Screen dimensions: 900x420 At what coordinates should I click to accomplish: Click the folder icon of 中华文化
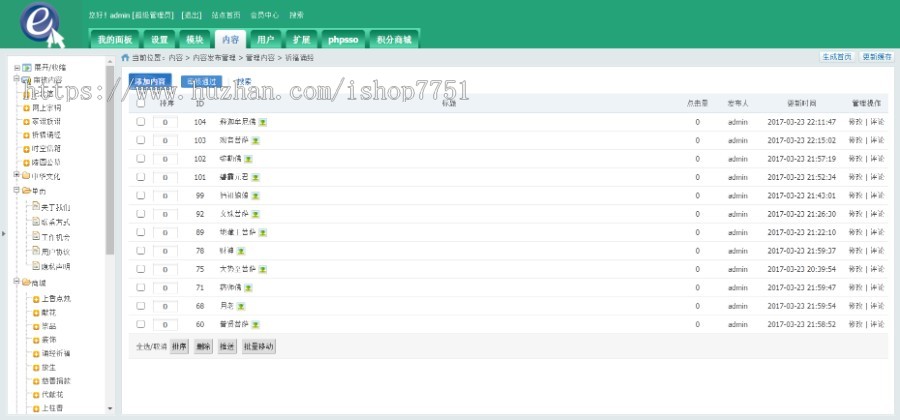[26, 176]
